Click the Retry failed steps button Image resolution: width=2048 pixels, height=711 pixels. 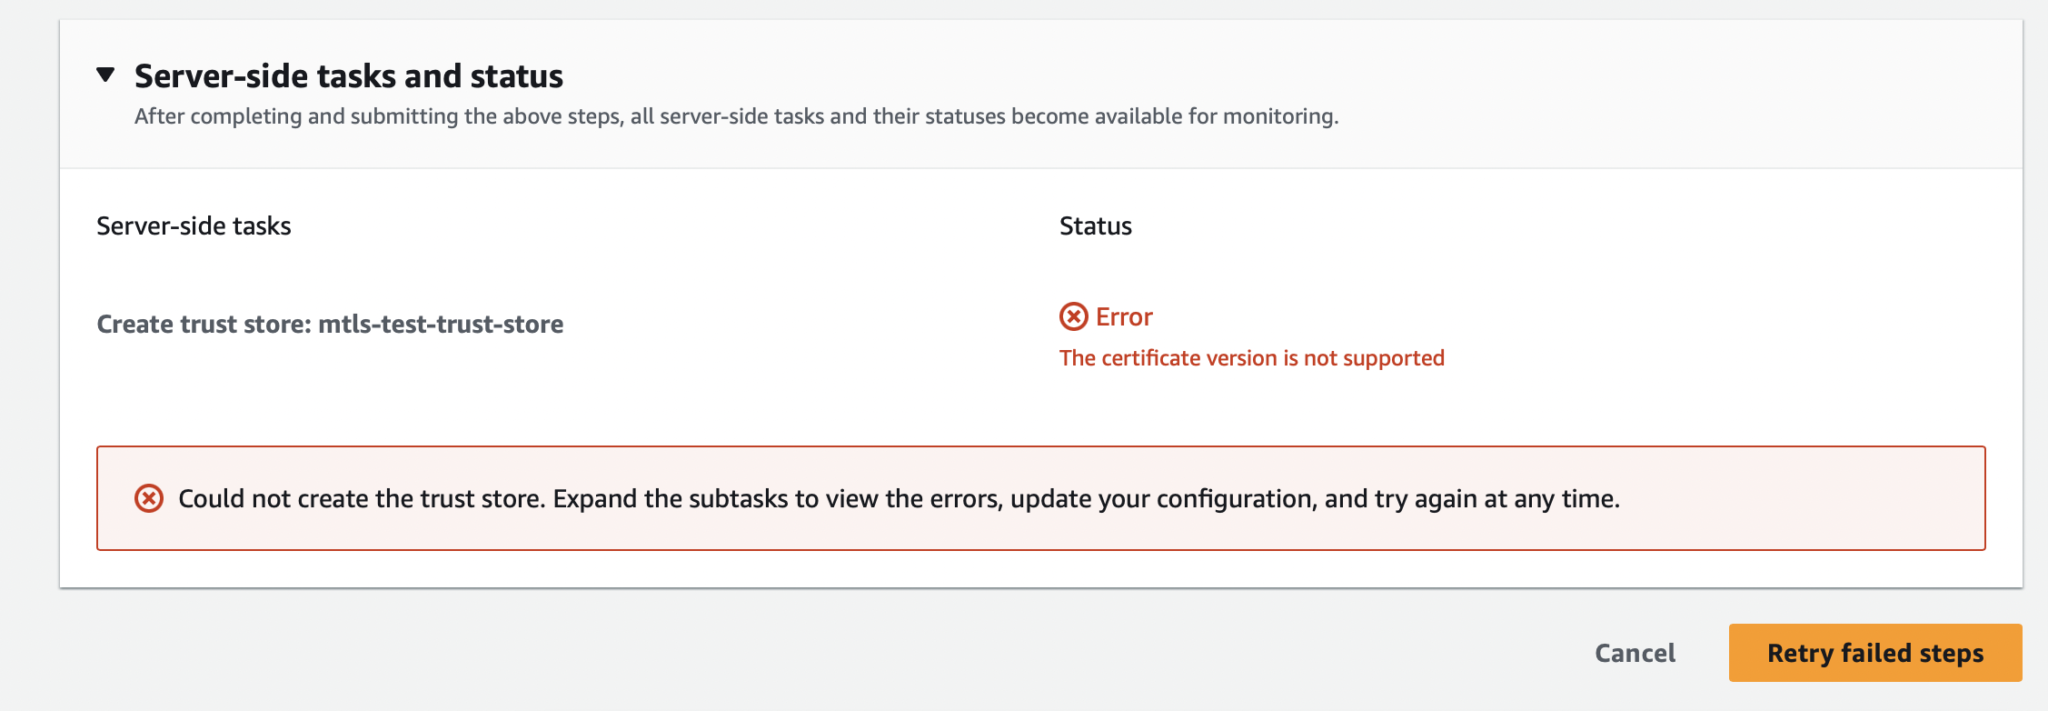click(x=1874, y=652)
